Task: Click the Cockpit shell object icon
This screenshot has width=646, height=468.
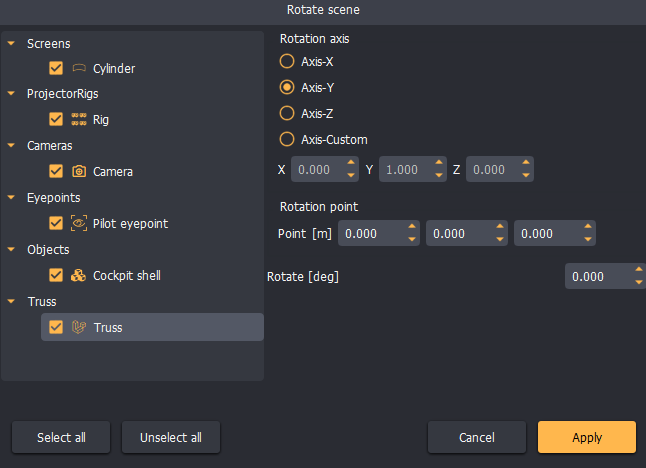Action: (x=78, y=275)
